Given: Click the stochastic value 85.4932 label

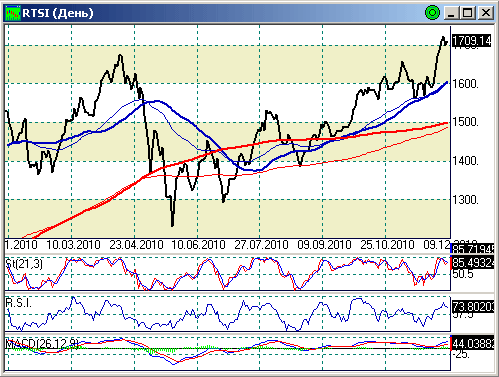Looking at the screenshot, I should click(x=473, y=263).
